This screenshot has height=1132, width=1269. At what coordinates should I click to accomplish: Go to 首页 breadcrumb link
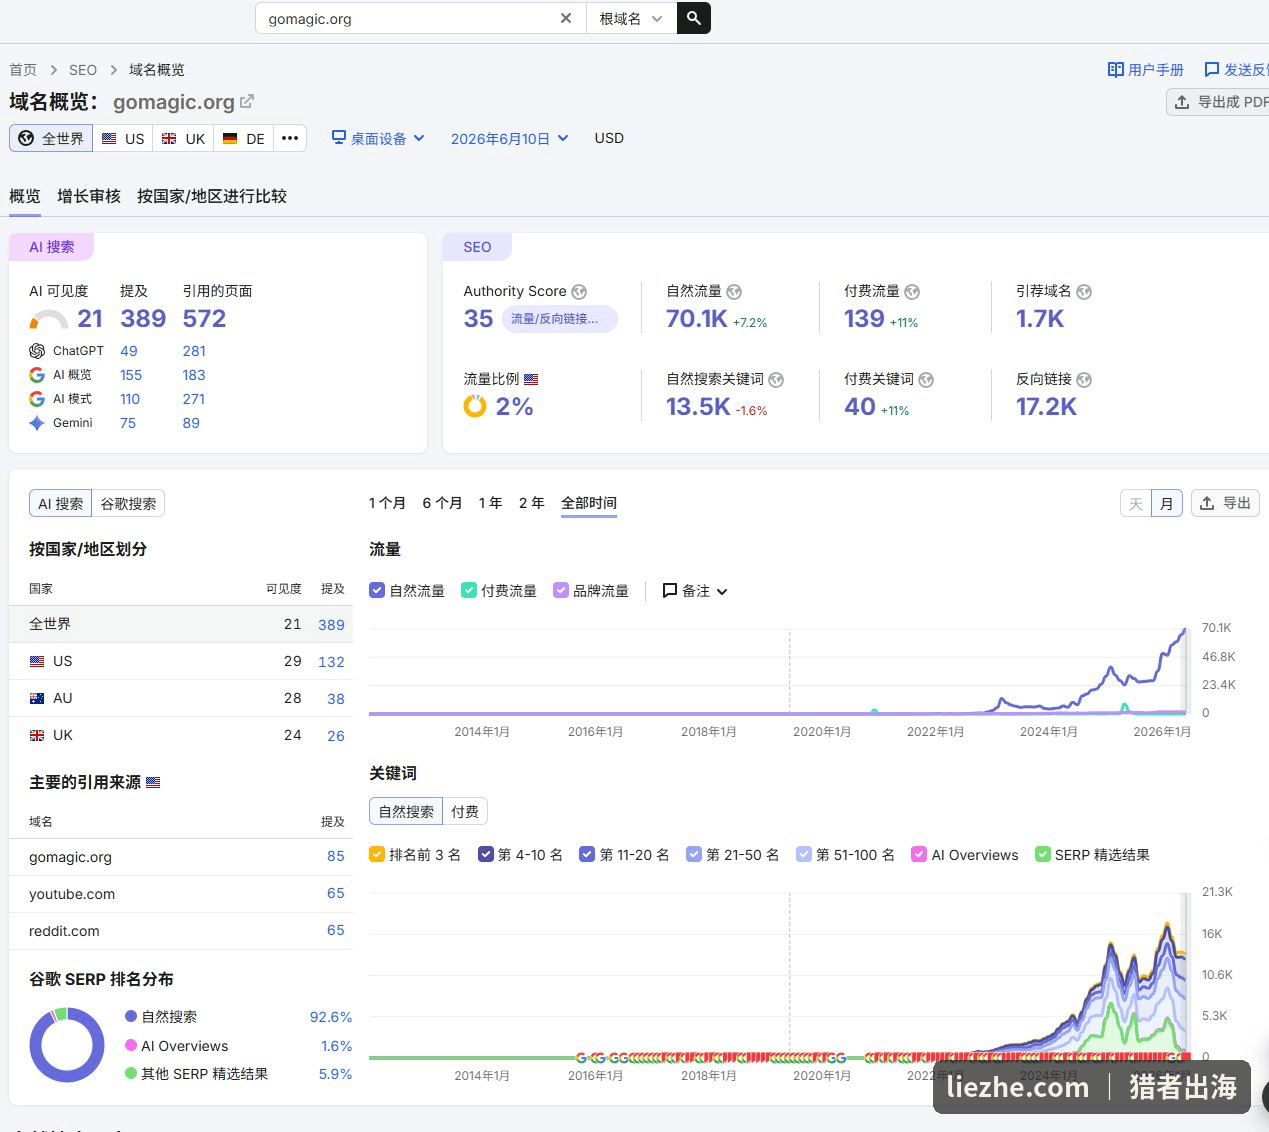pos(23,70)
